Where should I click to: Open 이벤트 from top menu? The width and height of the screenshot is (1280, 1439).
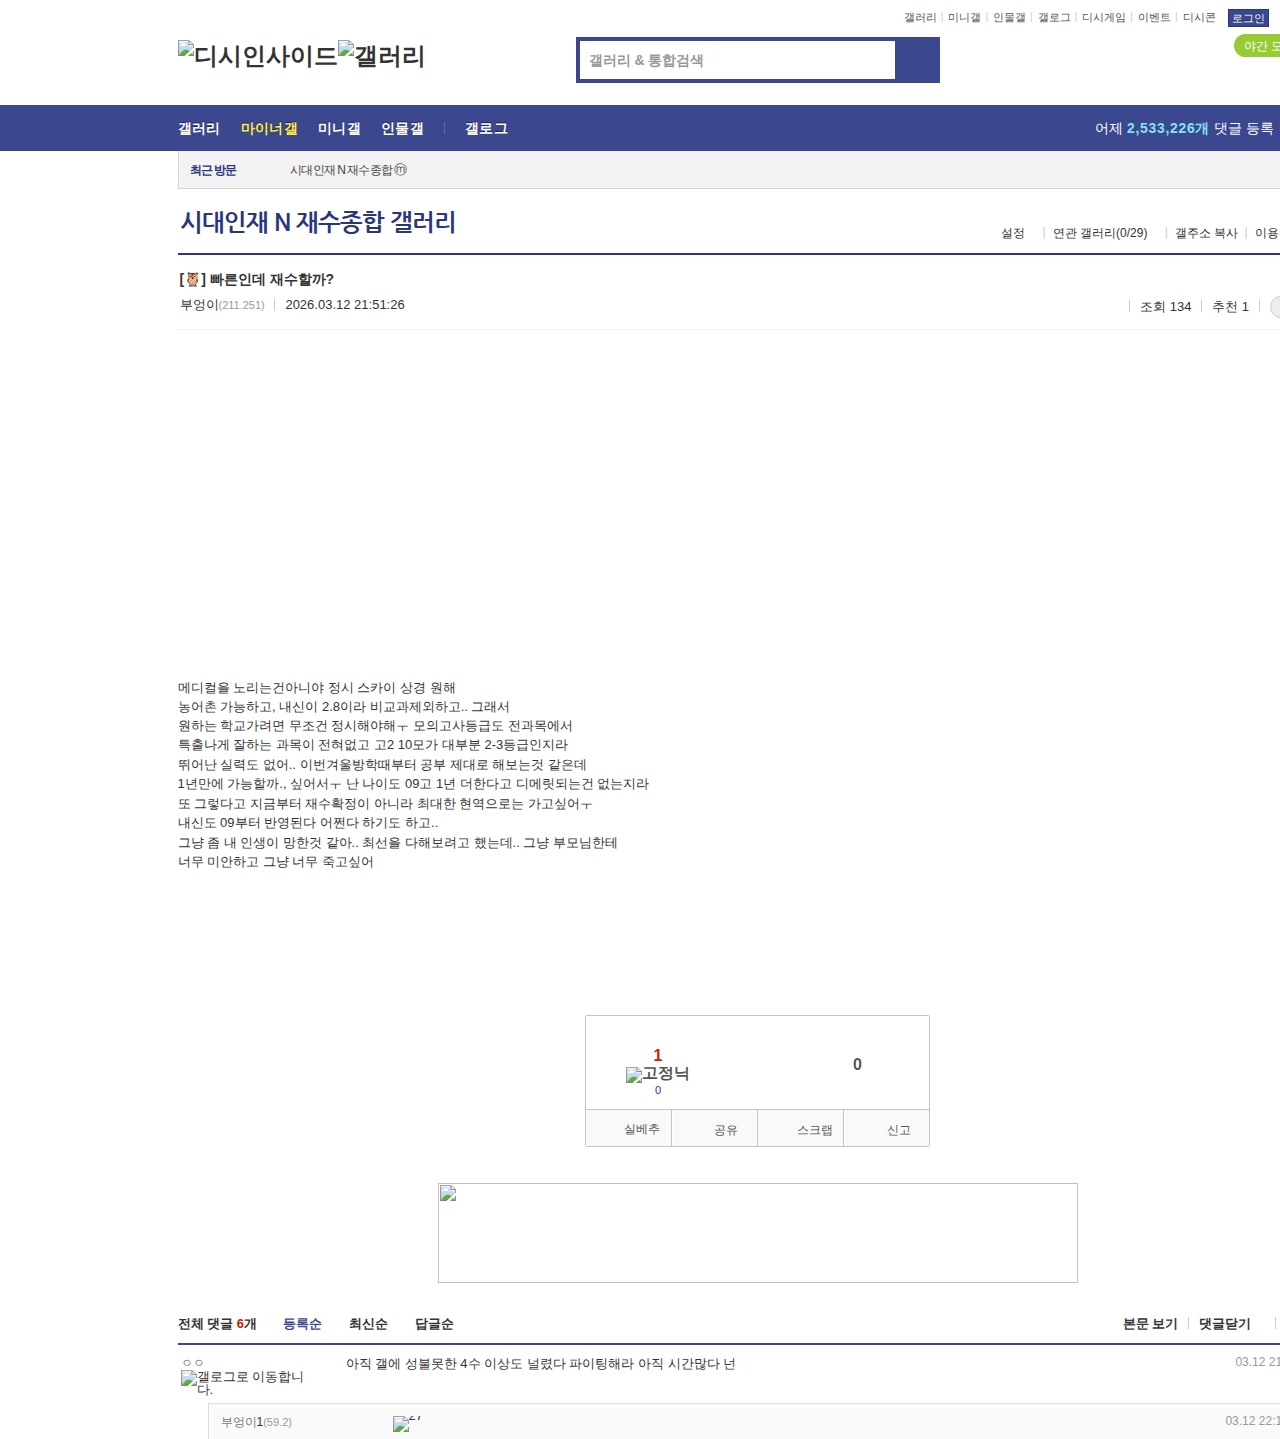tap(1154, 18)
